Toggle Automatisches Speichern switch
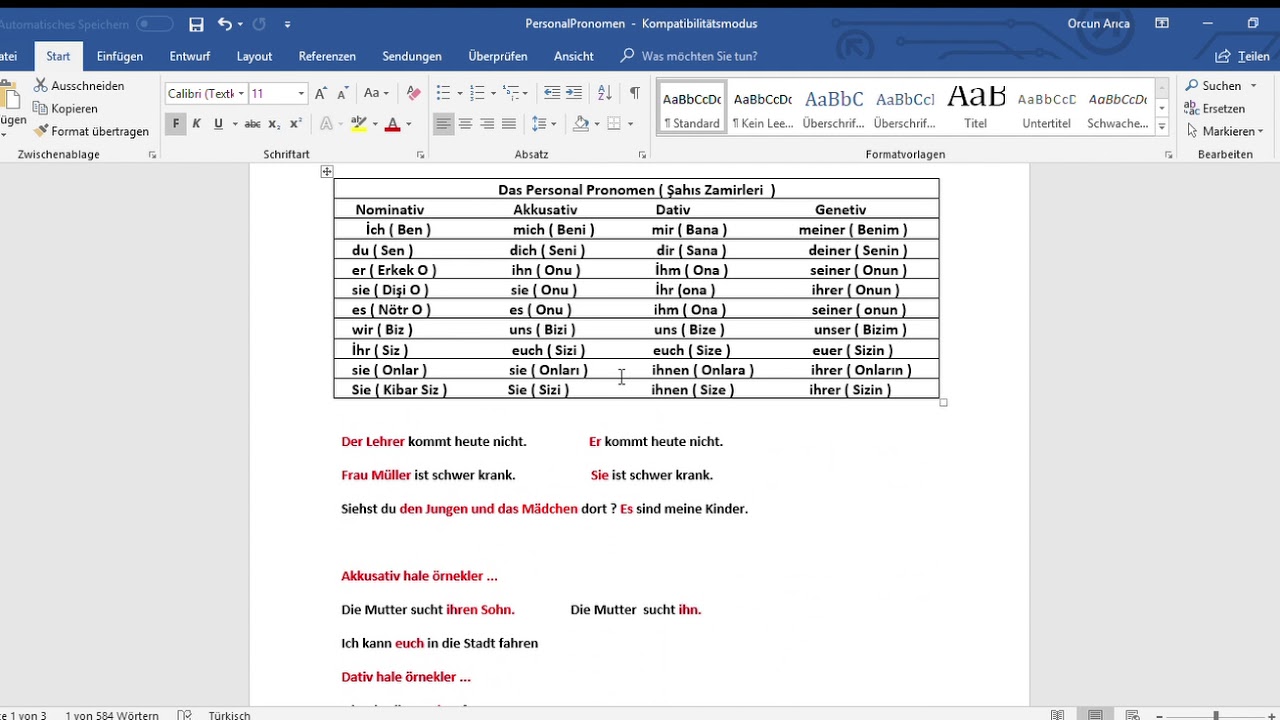Screen dimensions: 1280x720 [x=154, y=24]
